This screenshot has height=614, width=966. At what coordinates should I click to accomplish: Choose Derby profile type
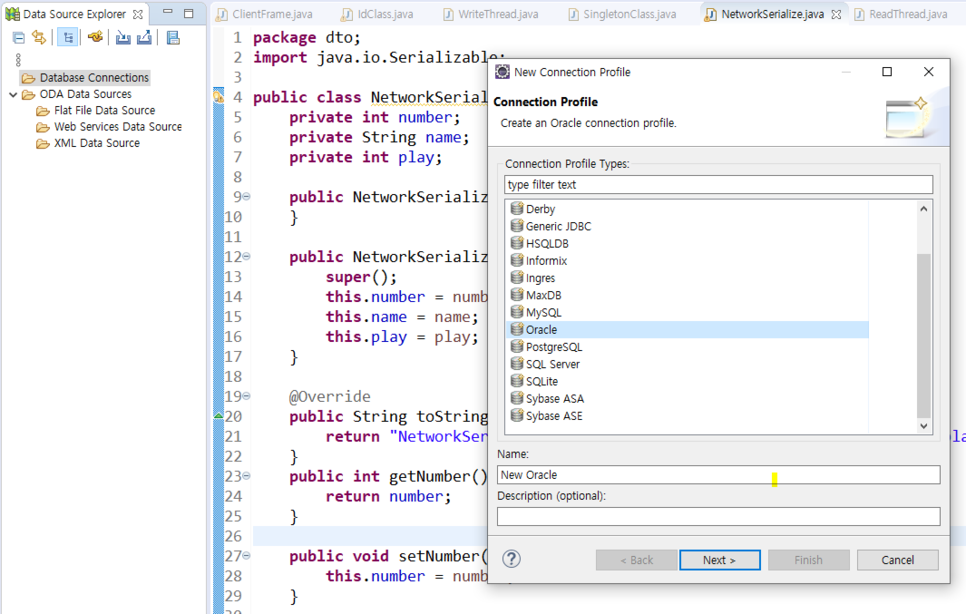(x=687, y=209)
